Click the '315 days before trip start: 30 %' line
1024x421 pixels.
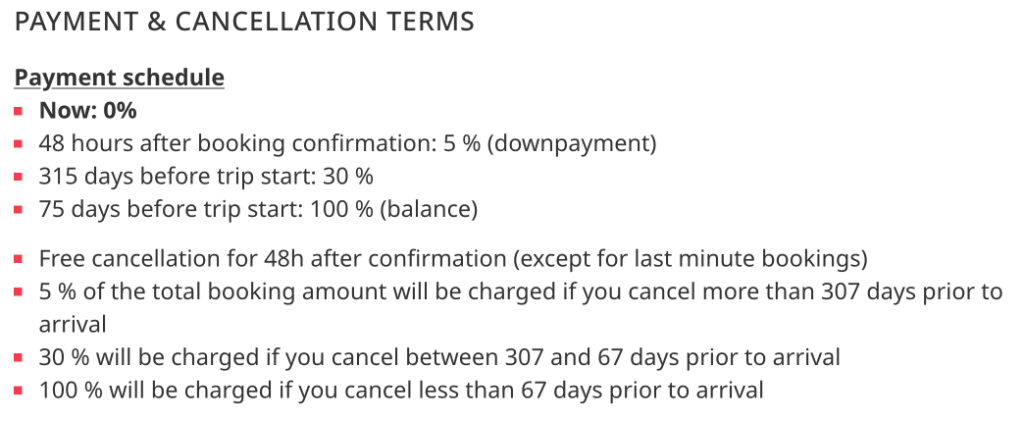206,177
